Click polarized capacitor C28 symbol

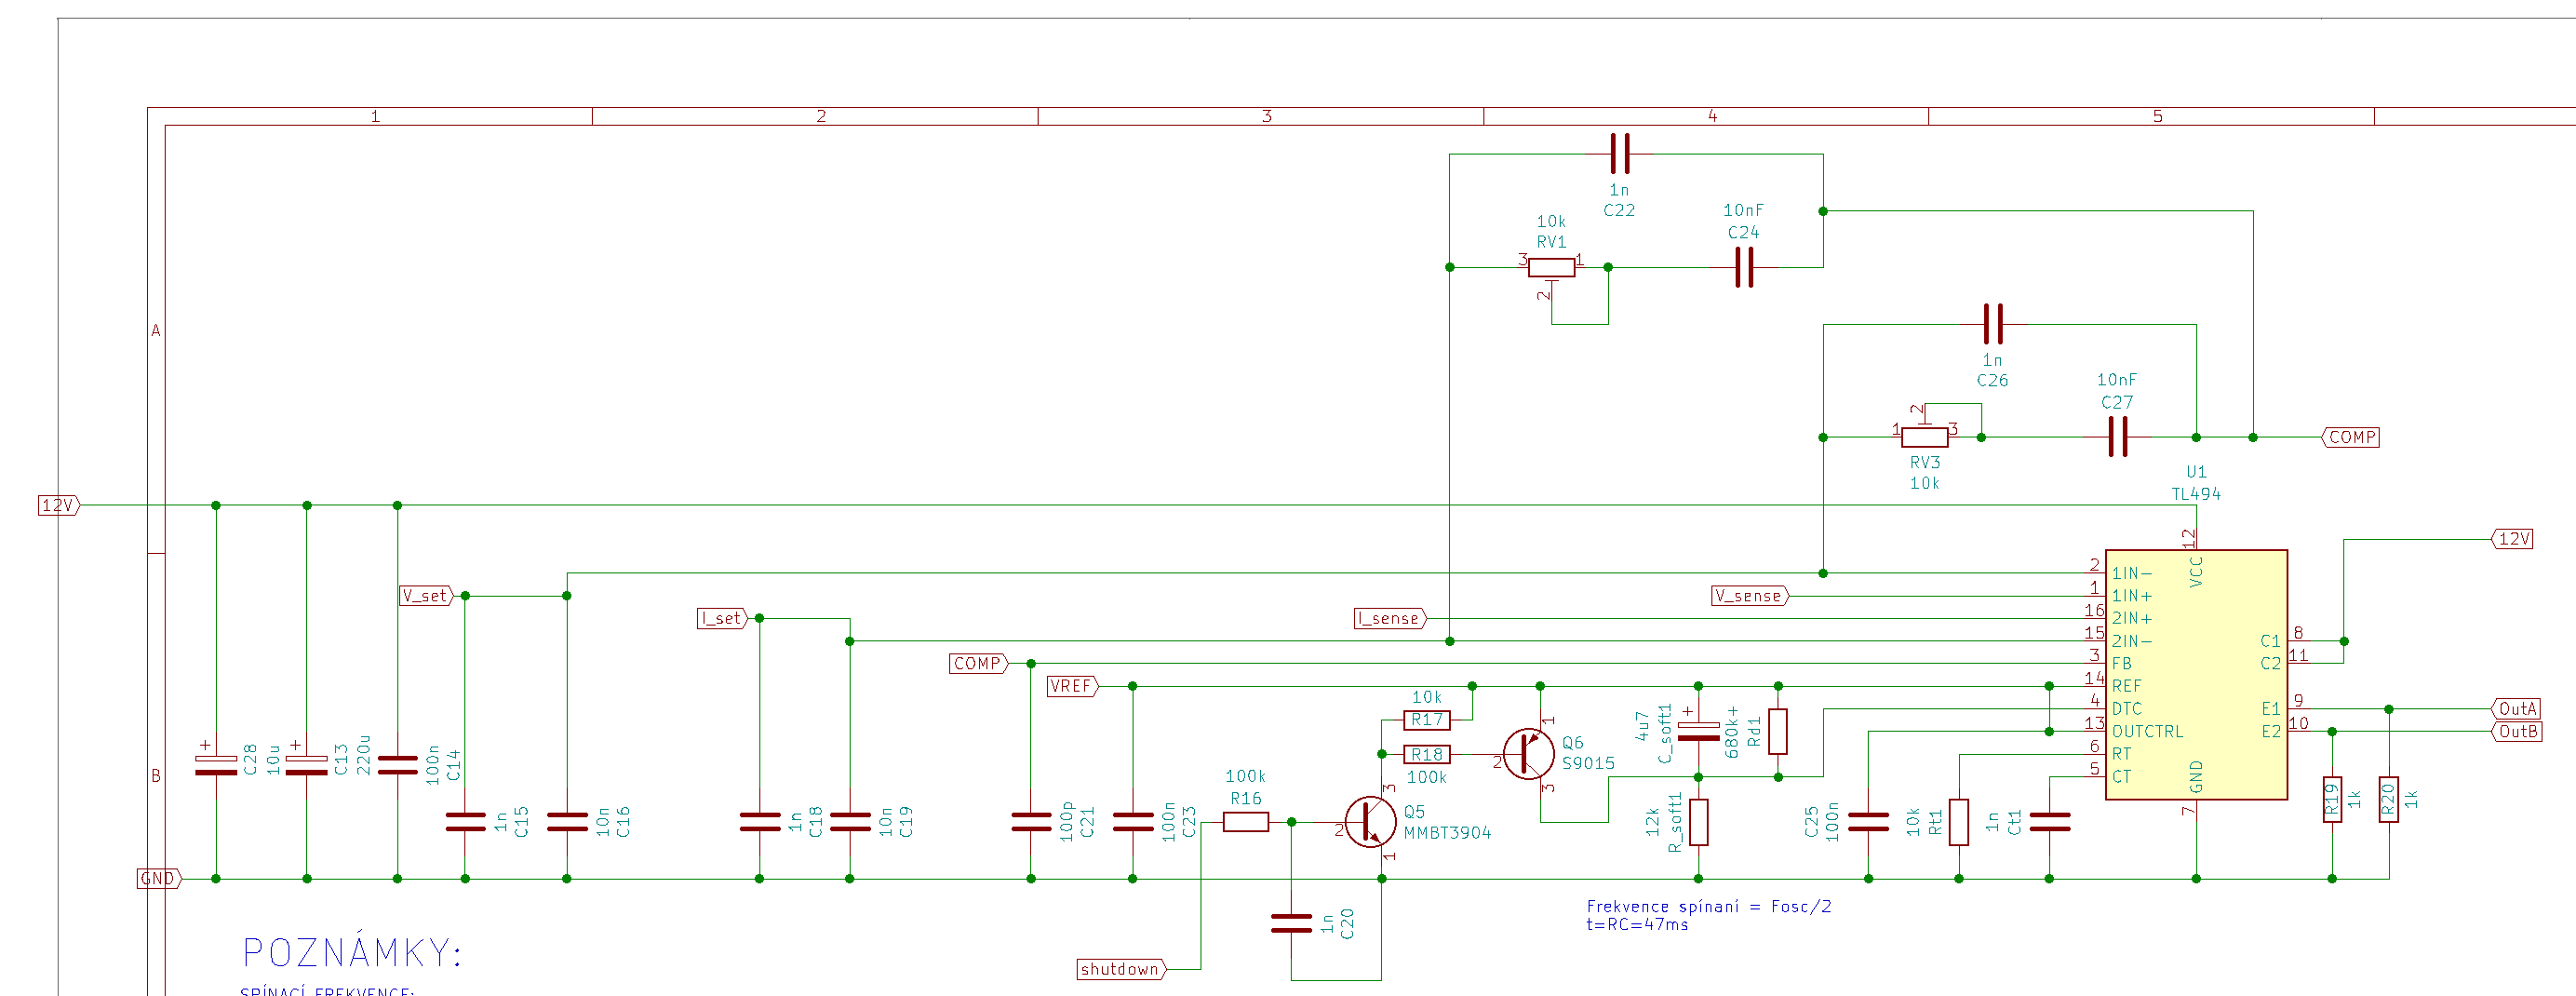pos(216,765)
